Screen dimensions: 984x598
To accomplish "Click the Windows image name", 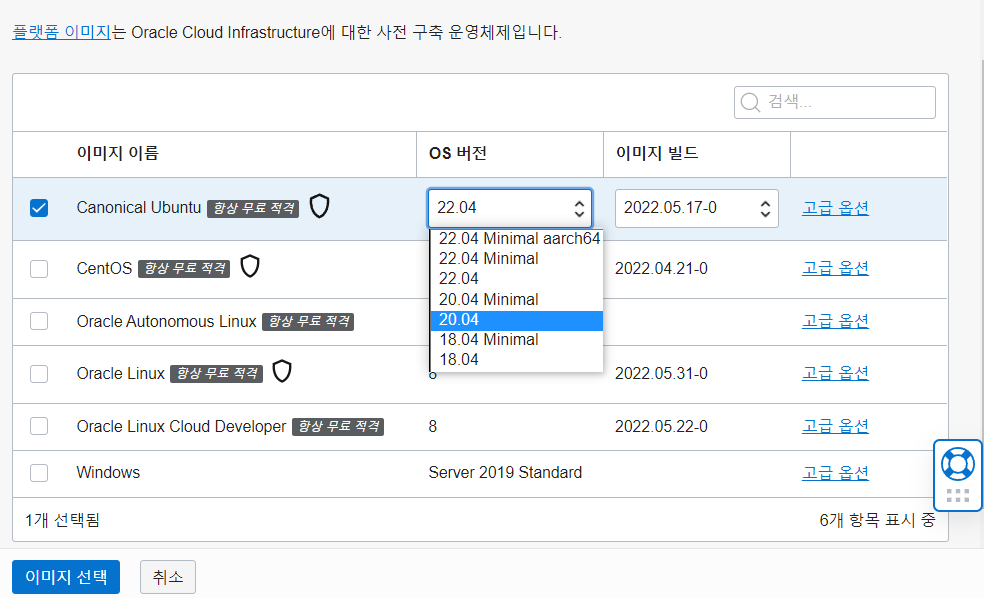I will (108, 473).
